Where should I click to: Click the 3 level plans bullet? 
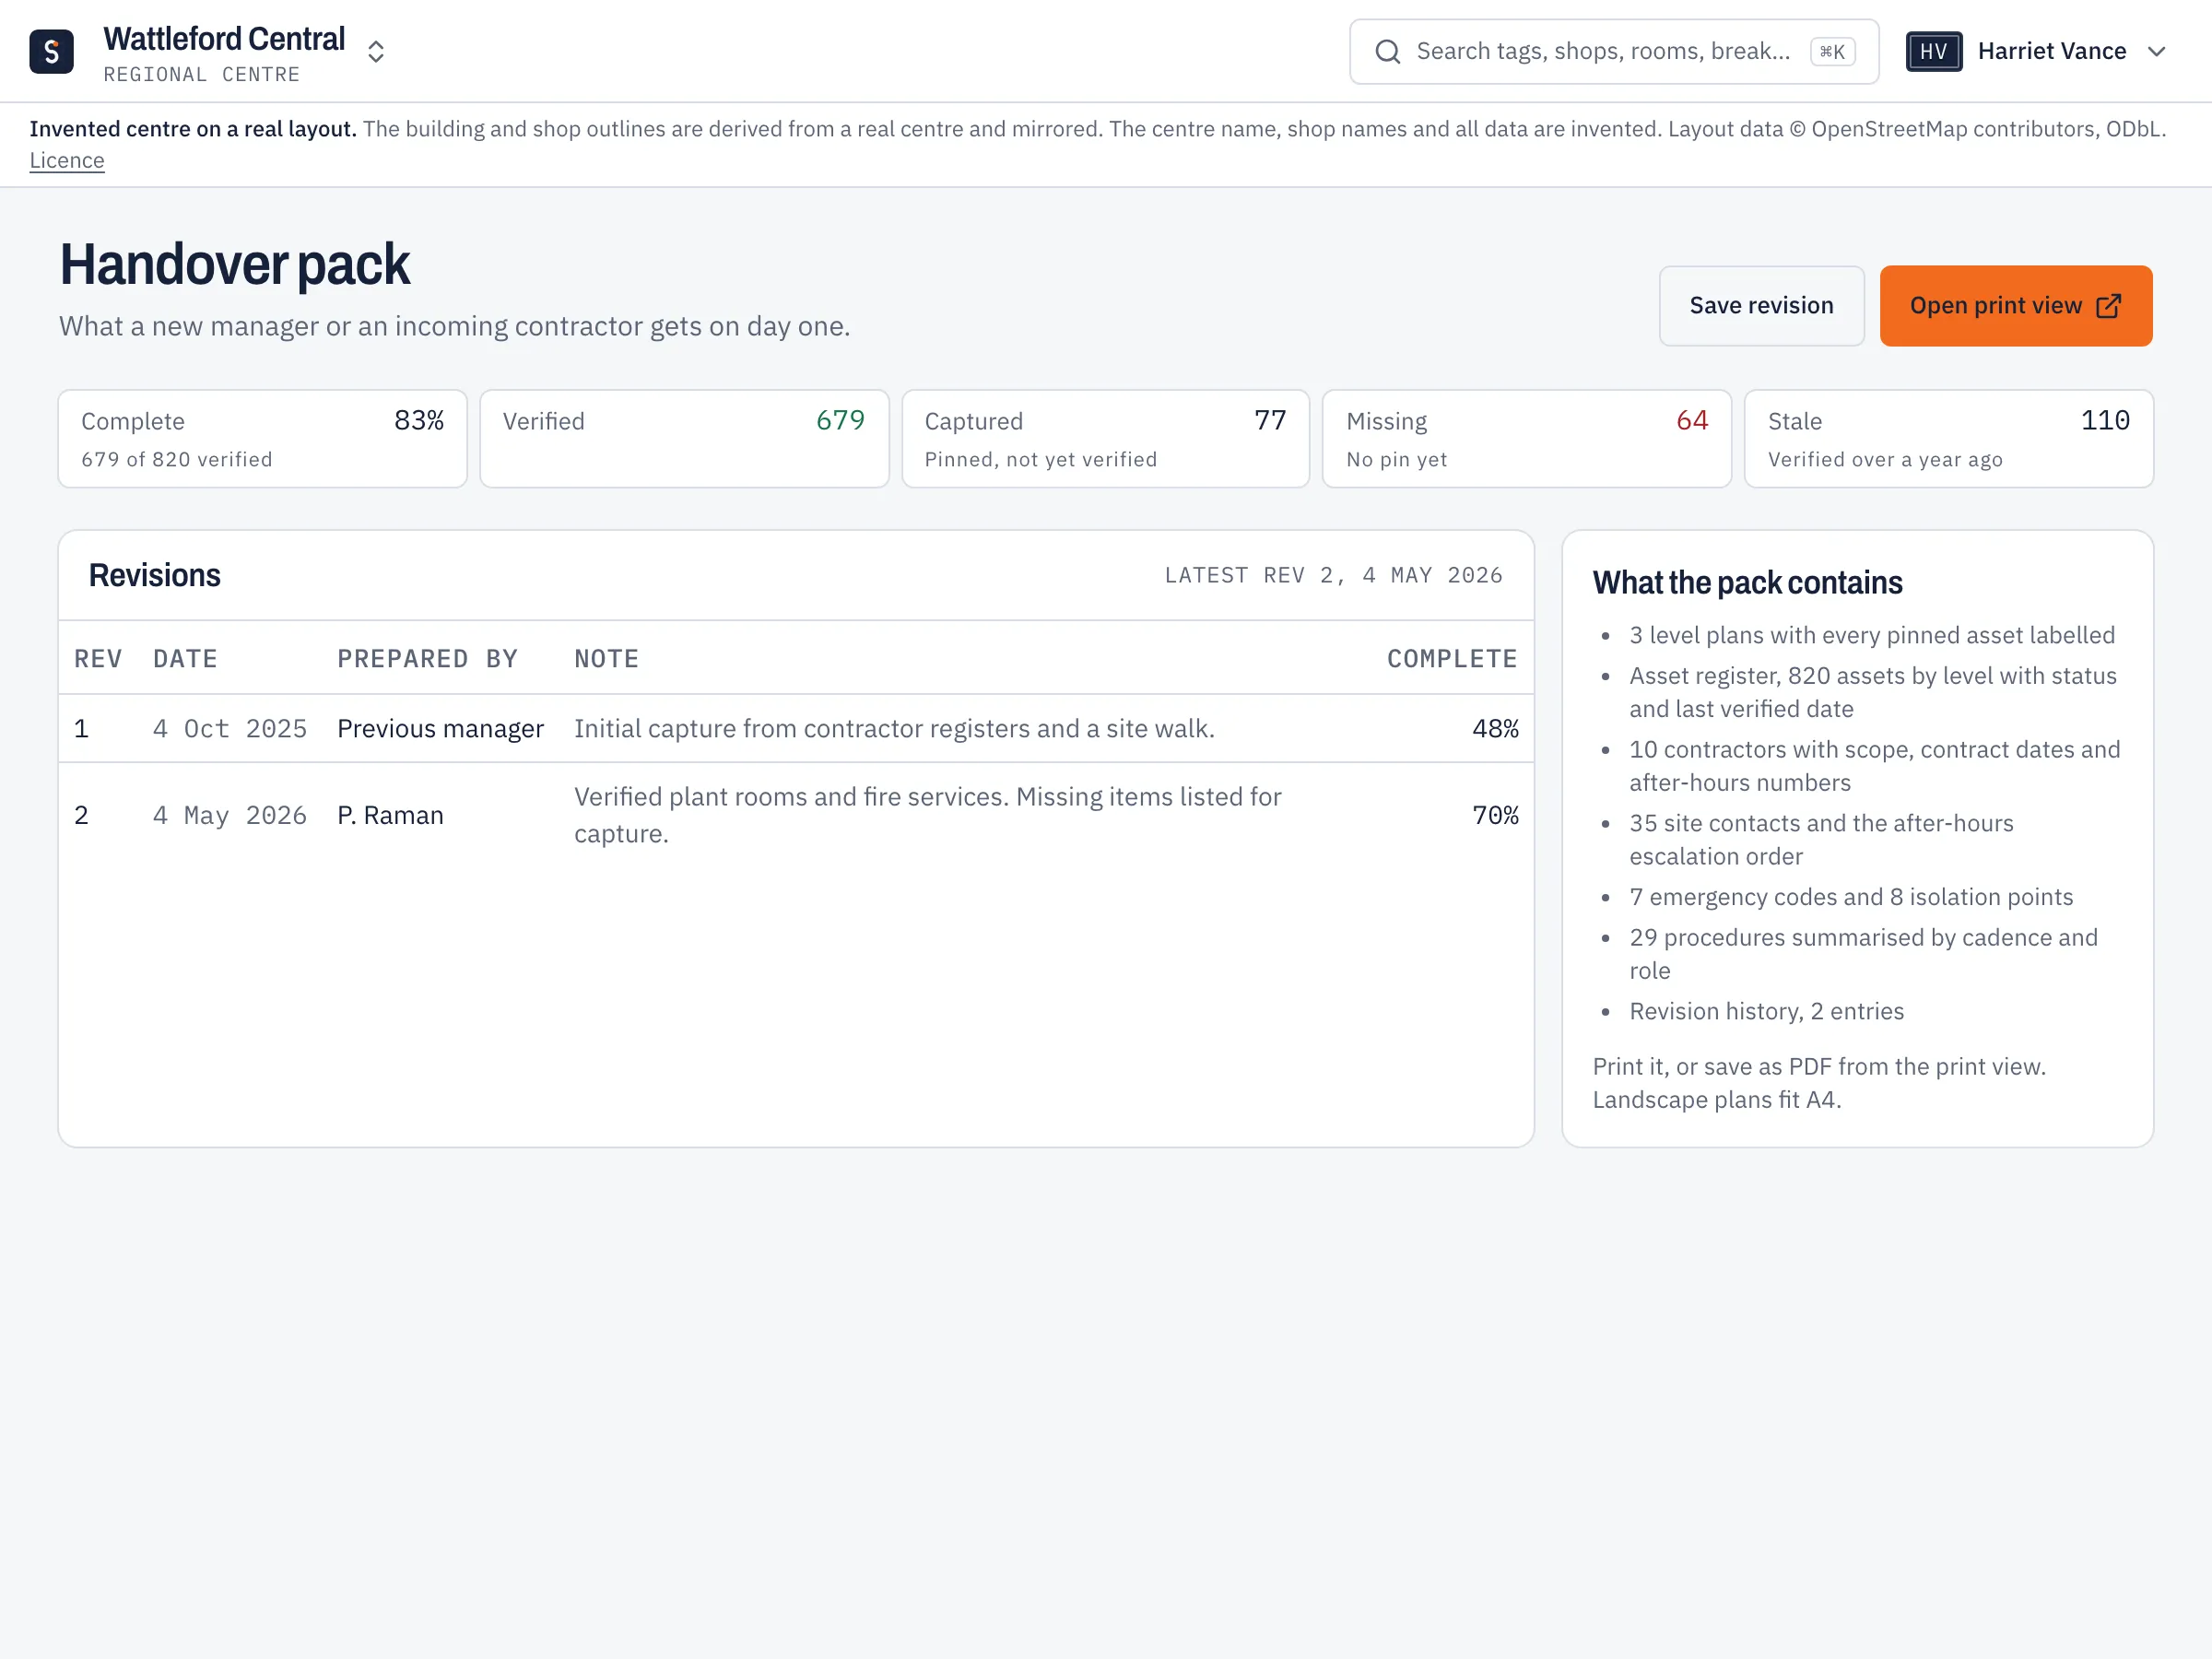(1872, 636)
